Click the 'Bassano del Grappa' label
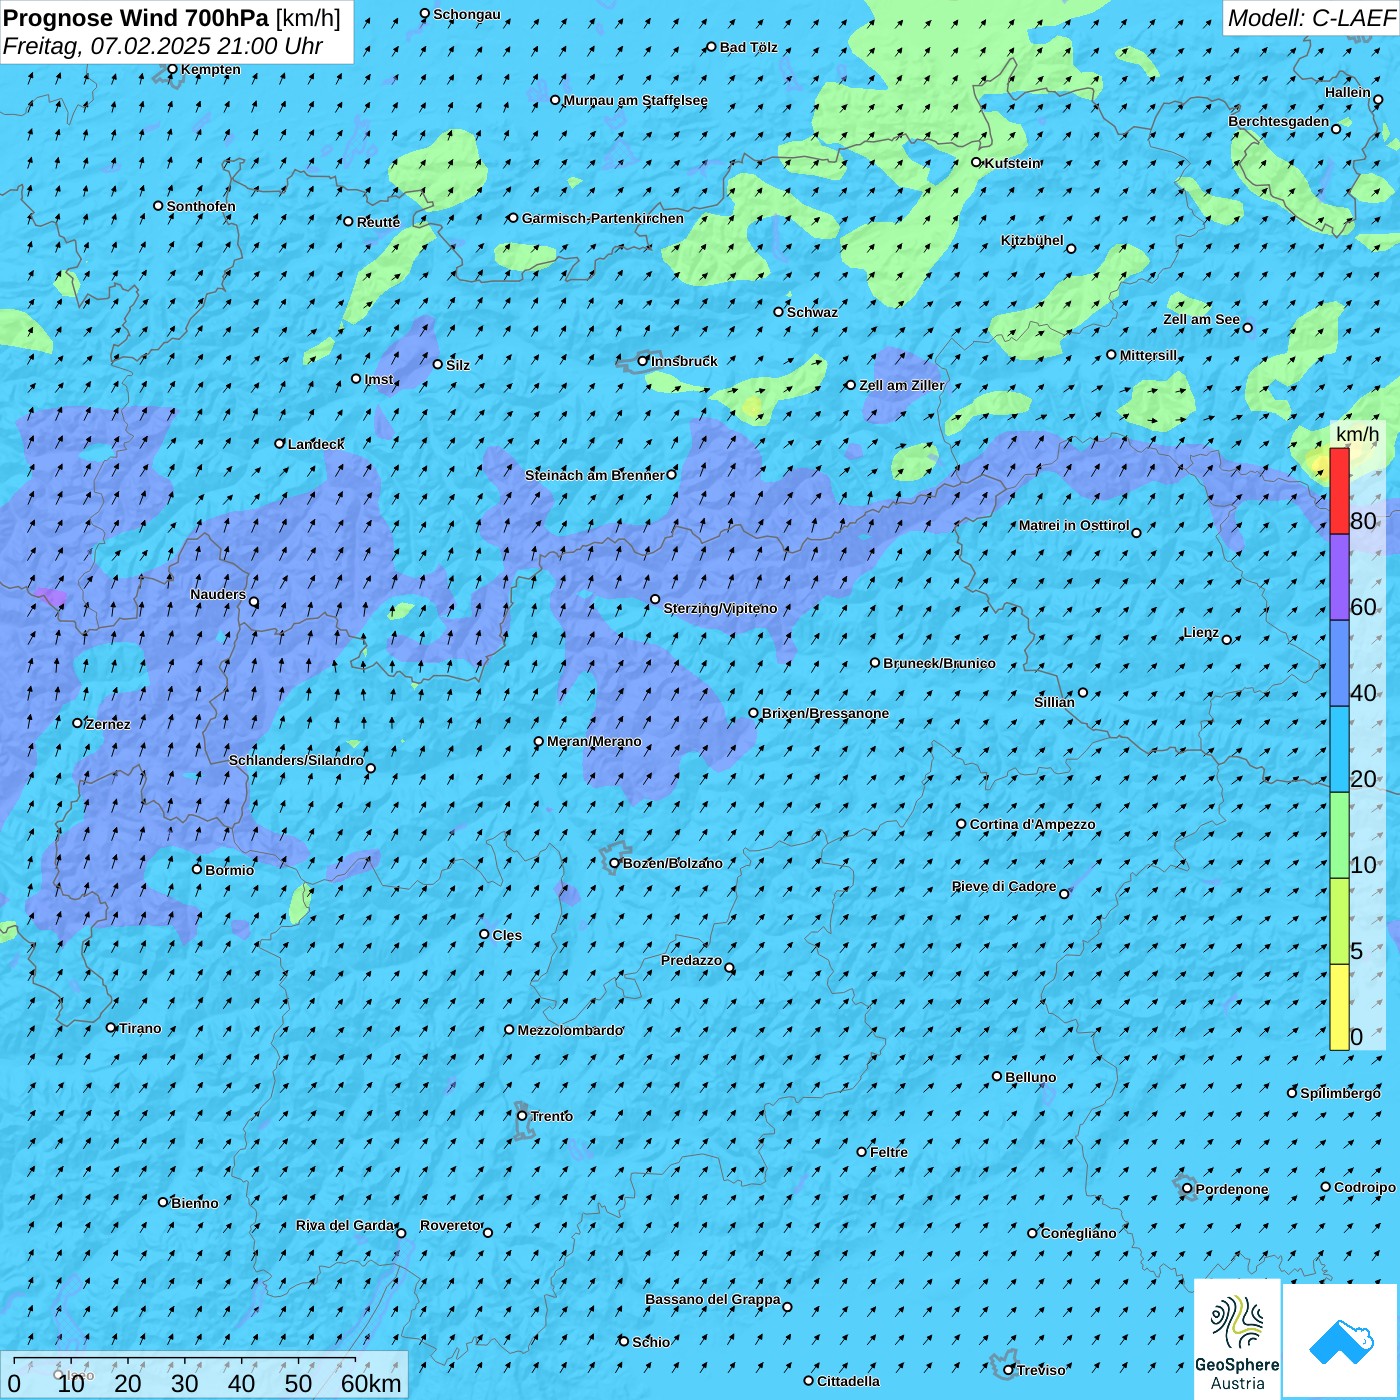1400x1400 pixels. point(713,1299)
